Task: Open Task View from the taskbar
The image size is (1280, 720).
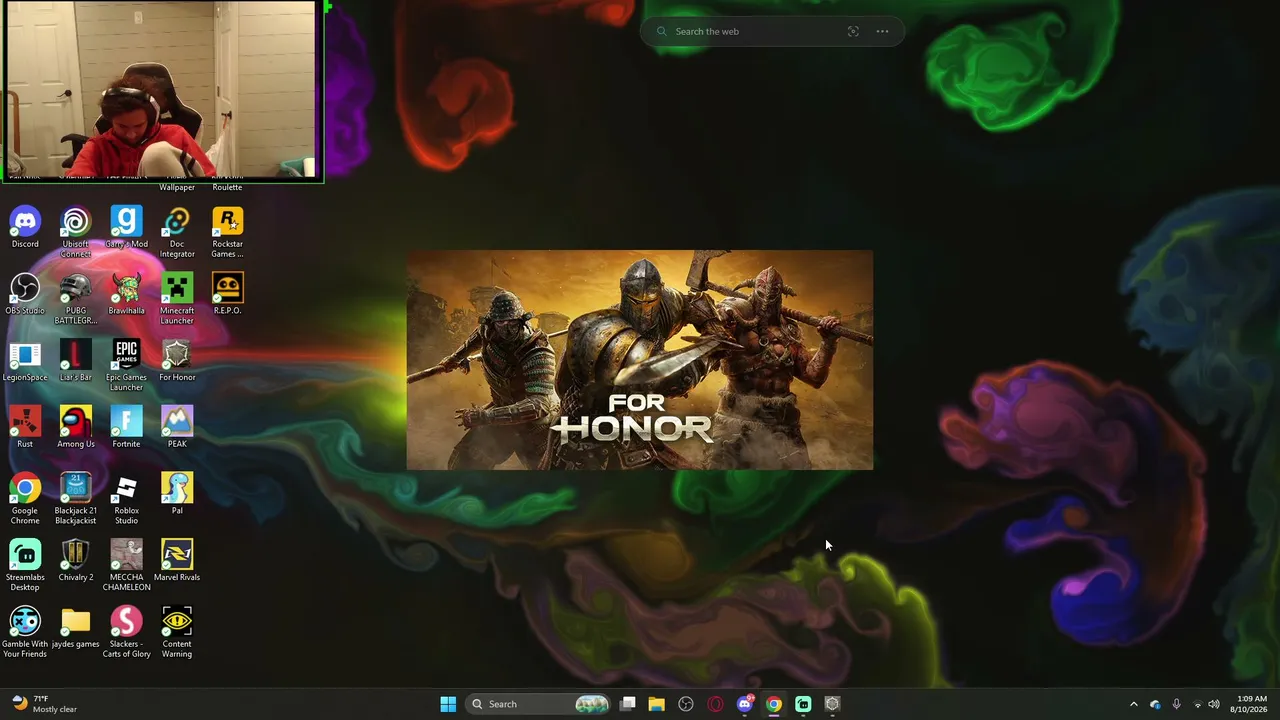Action: tap(628, 704)
